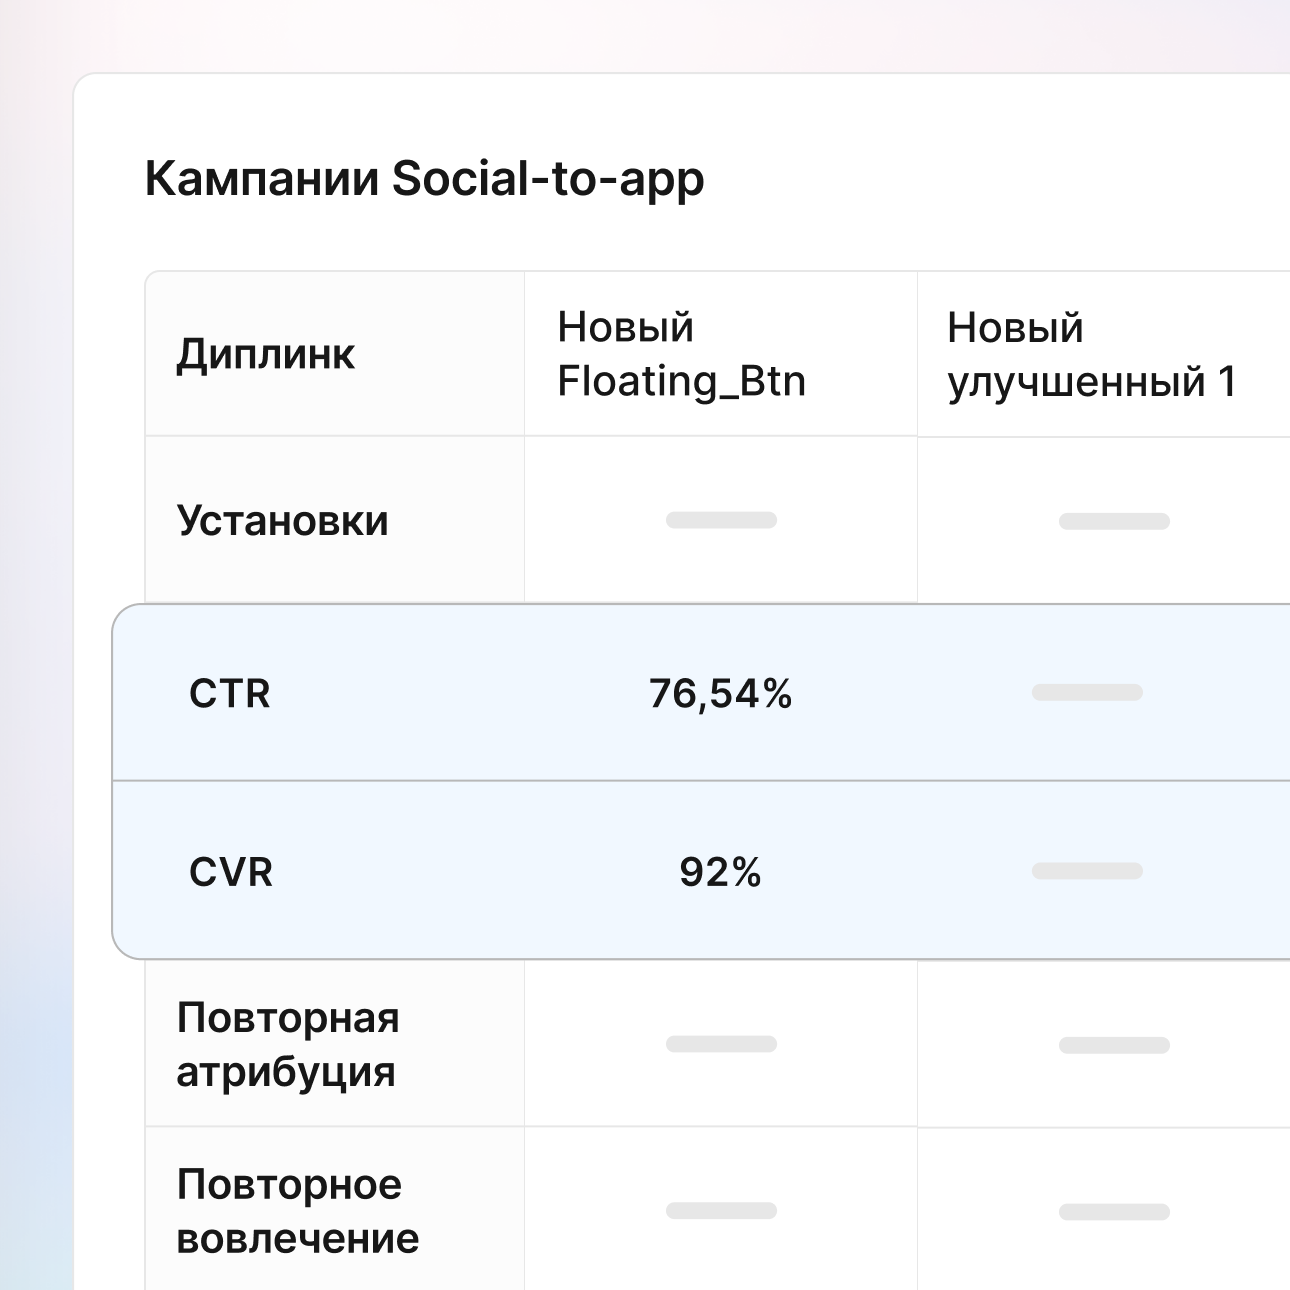Click the "Кампании Social-to-app" title
The image size is (1290, 1290).
[424, 180]
